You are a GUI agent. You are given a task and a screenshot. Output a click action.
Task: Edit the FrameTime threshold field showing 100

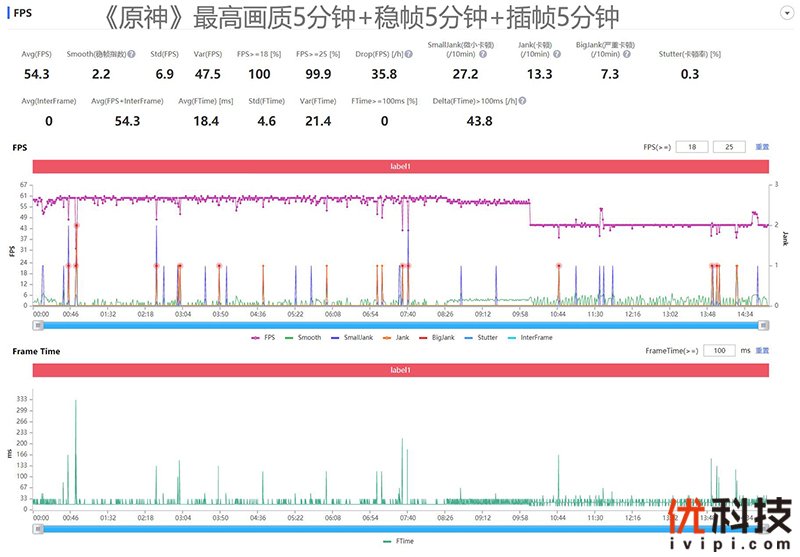click(x=719, y=350)
